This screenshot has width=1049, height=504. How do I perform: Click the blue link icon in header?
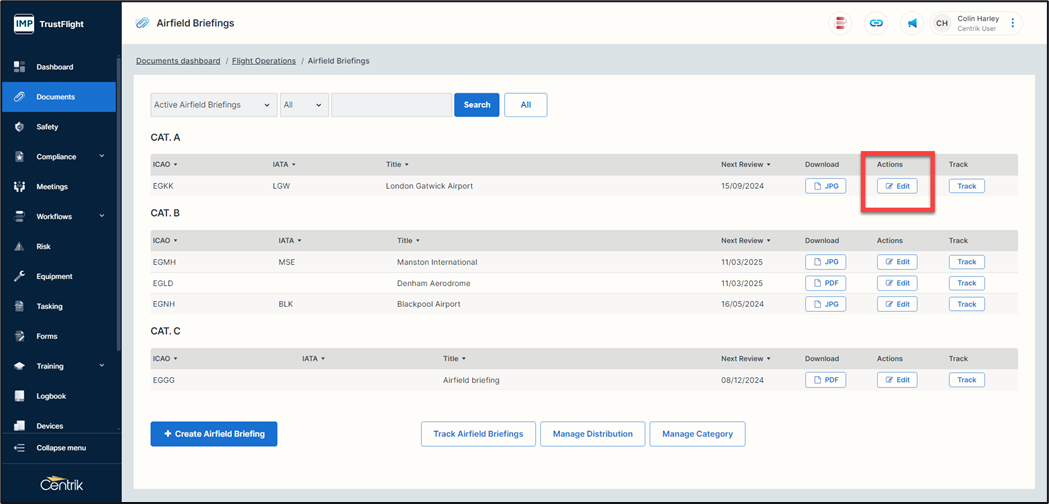click(876, 23)
